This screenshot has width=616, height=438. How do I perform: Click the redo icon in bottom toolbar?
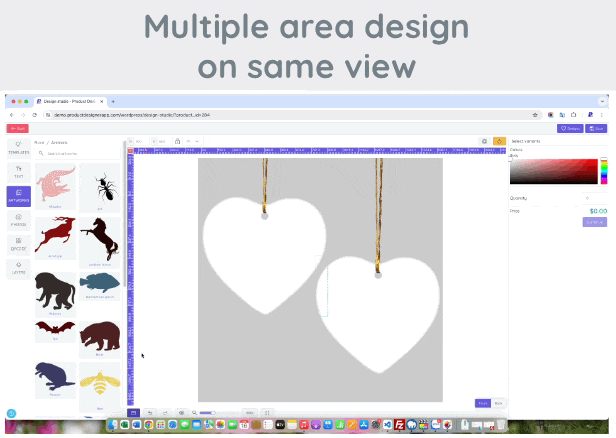pos(164,412)
